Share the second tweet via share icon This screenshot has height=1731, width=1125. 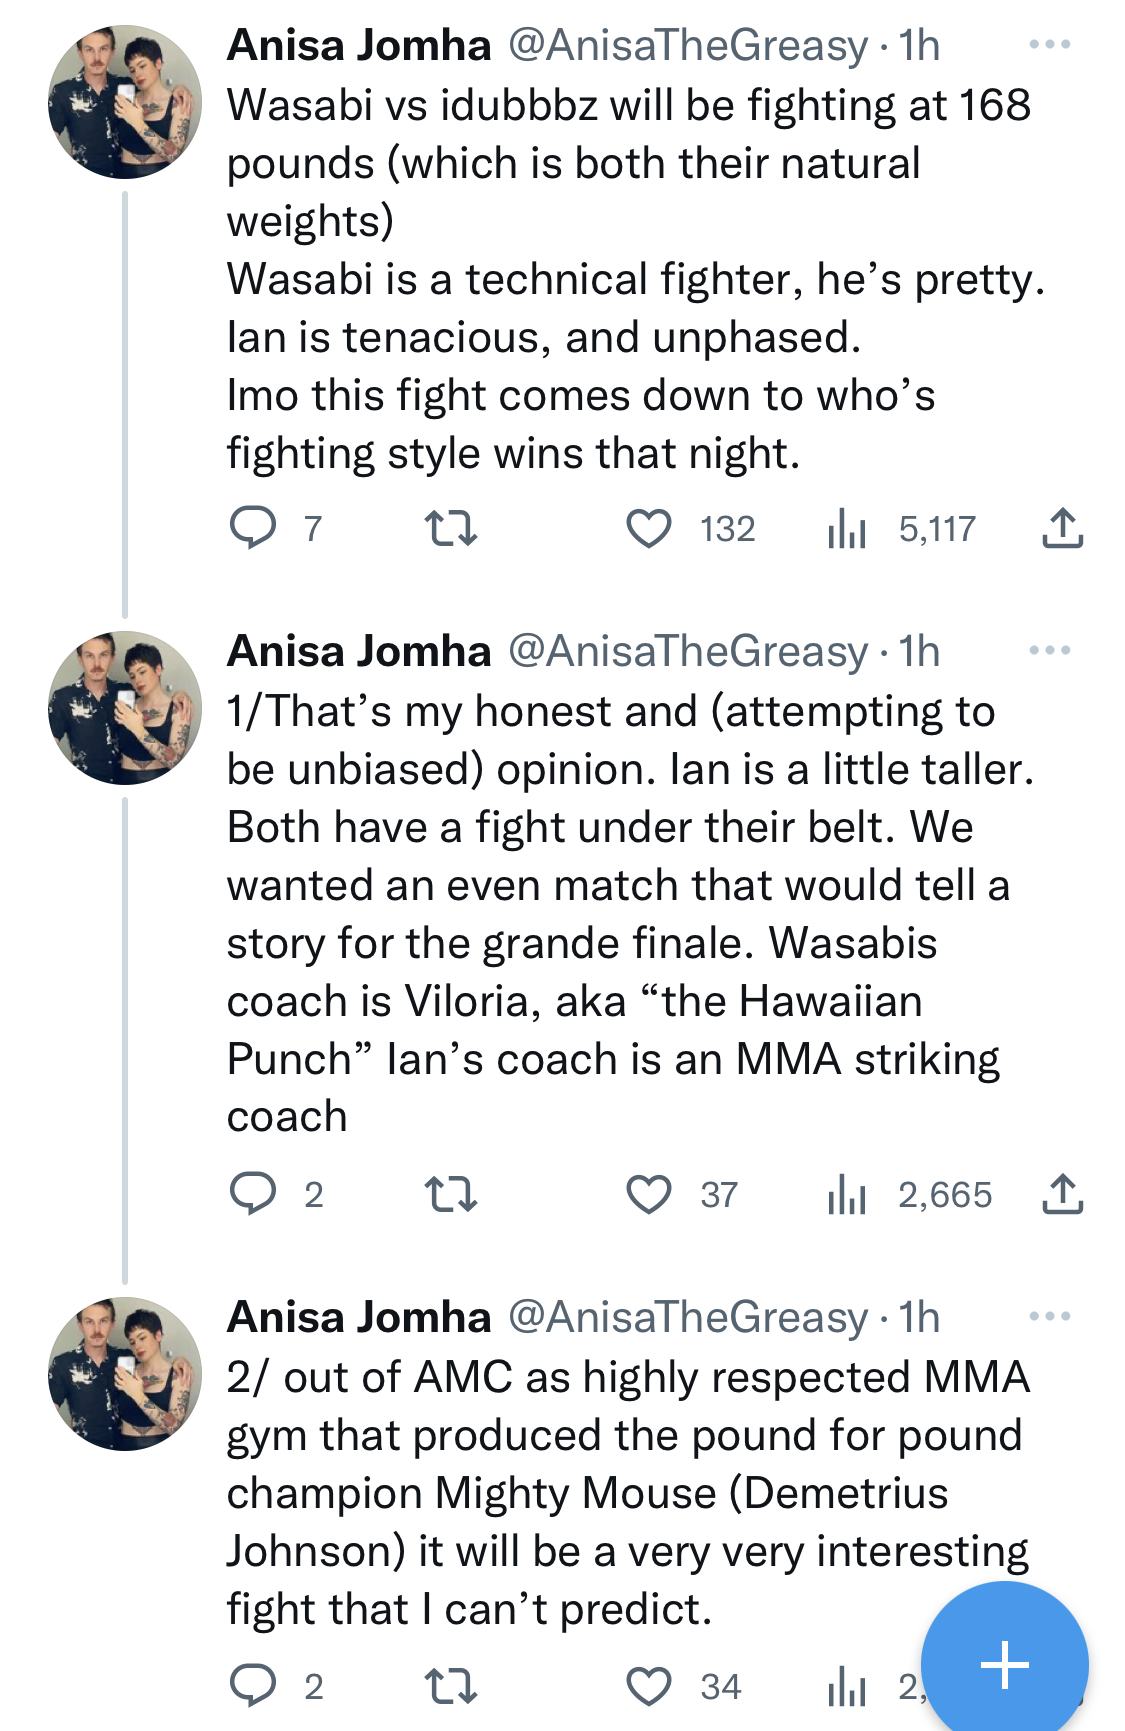1062,1194
